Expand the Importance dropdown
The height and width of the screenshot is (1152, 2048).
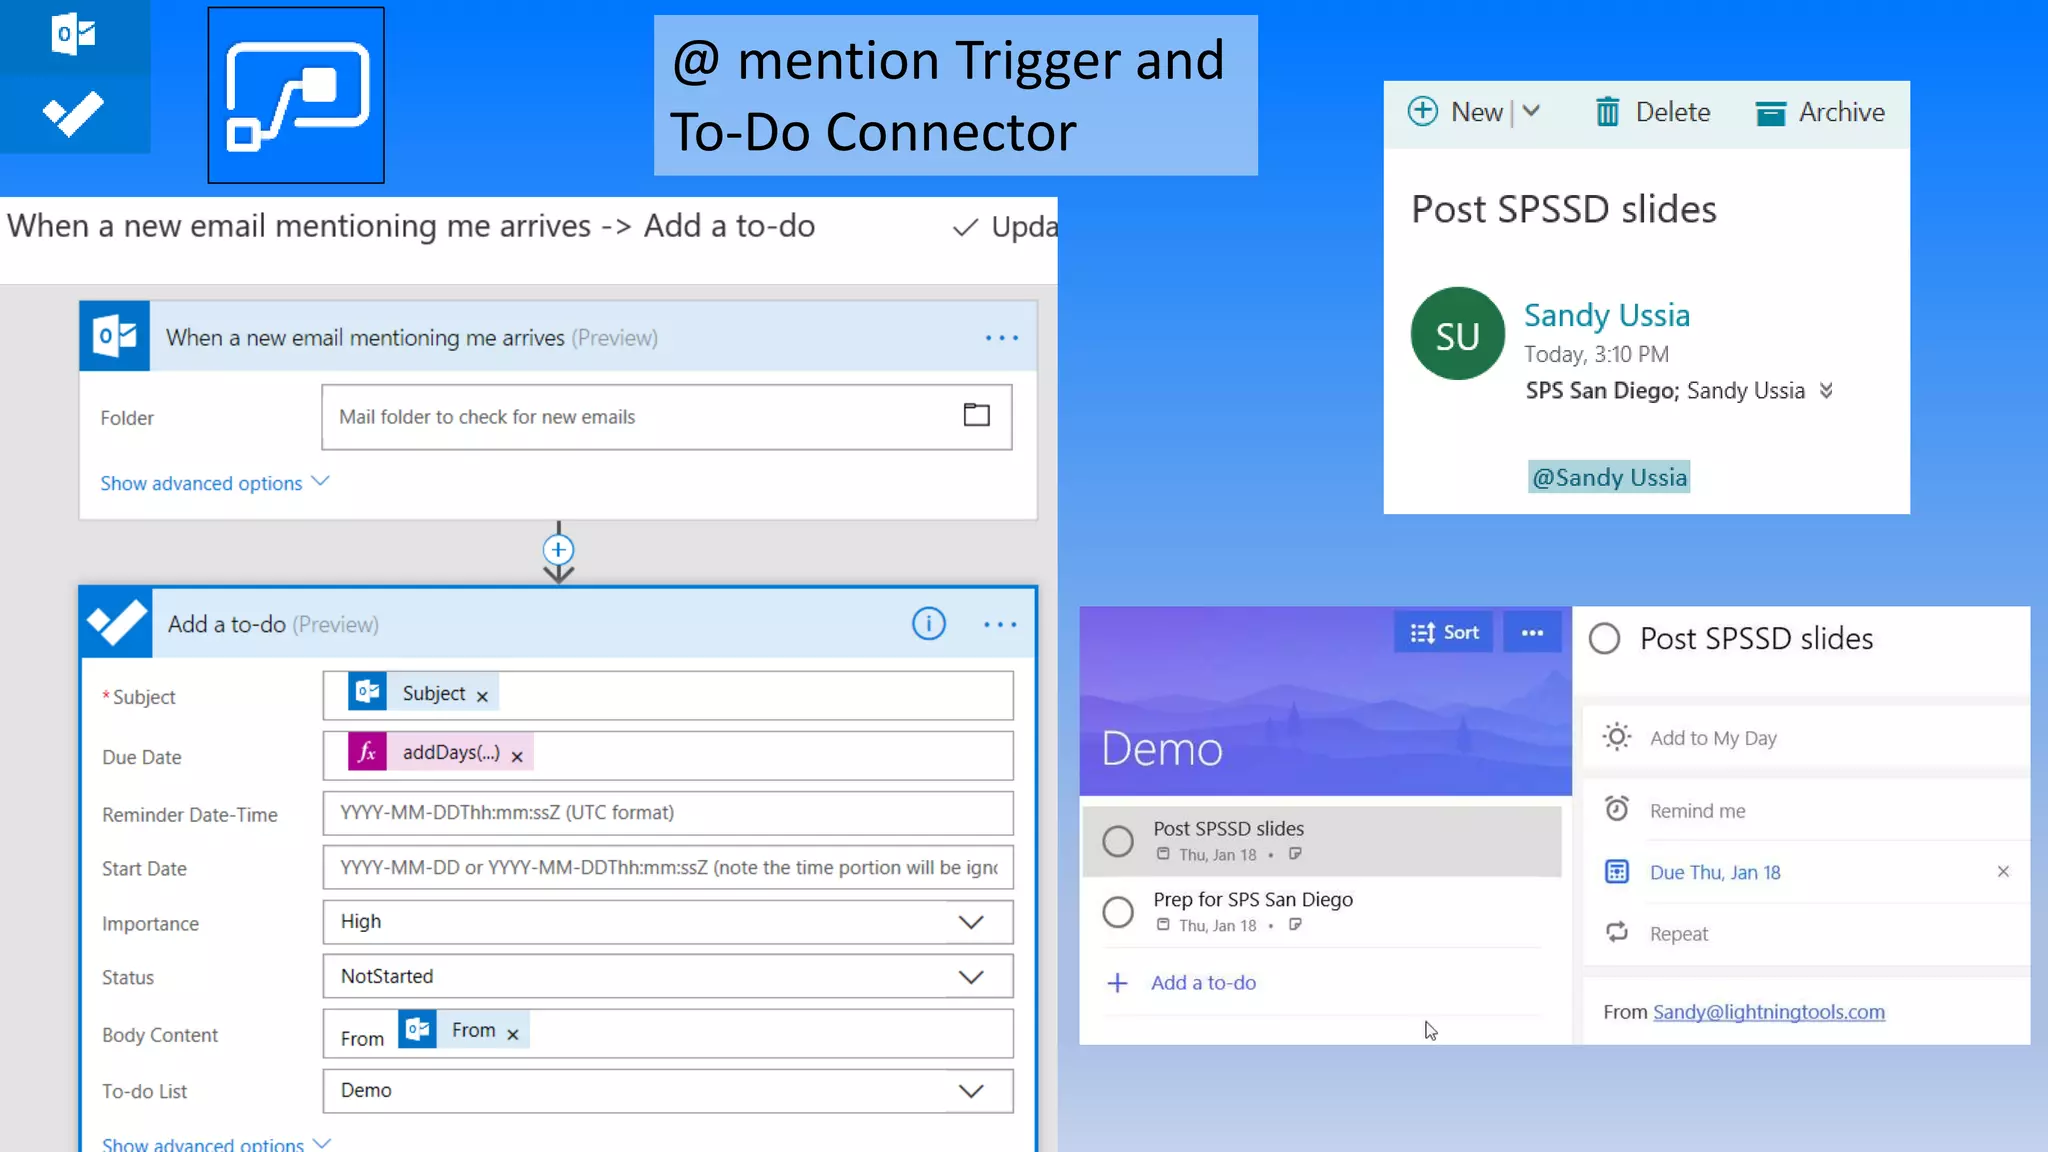click(970, 922)
